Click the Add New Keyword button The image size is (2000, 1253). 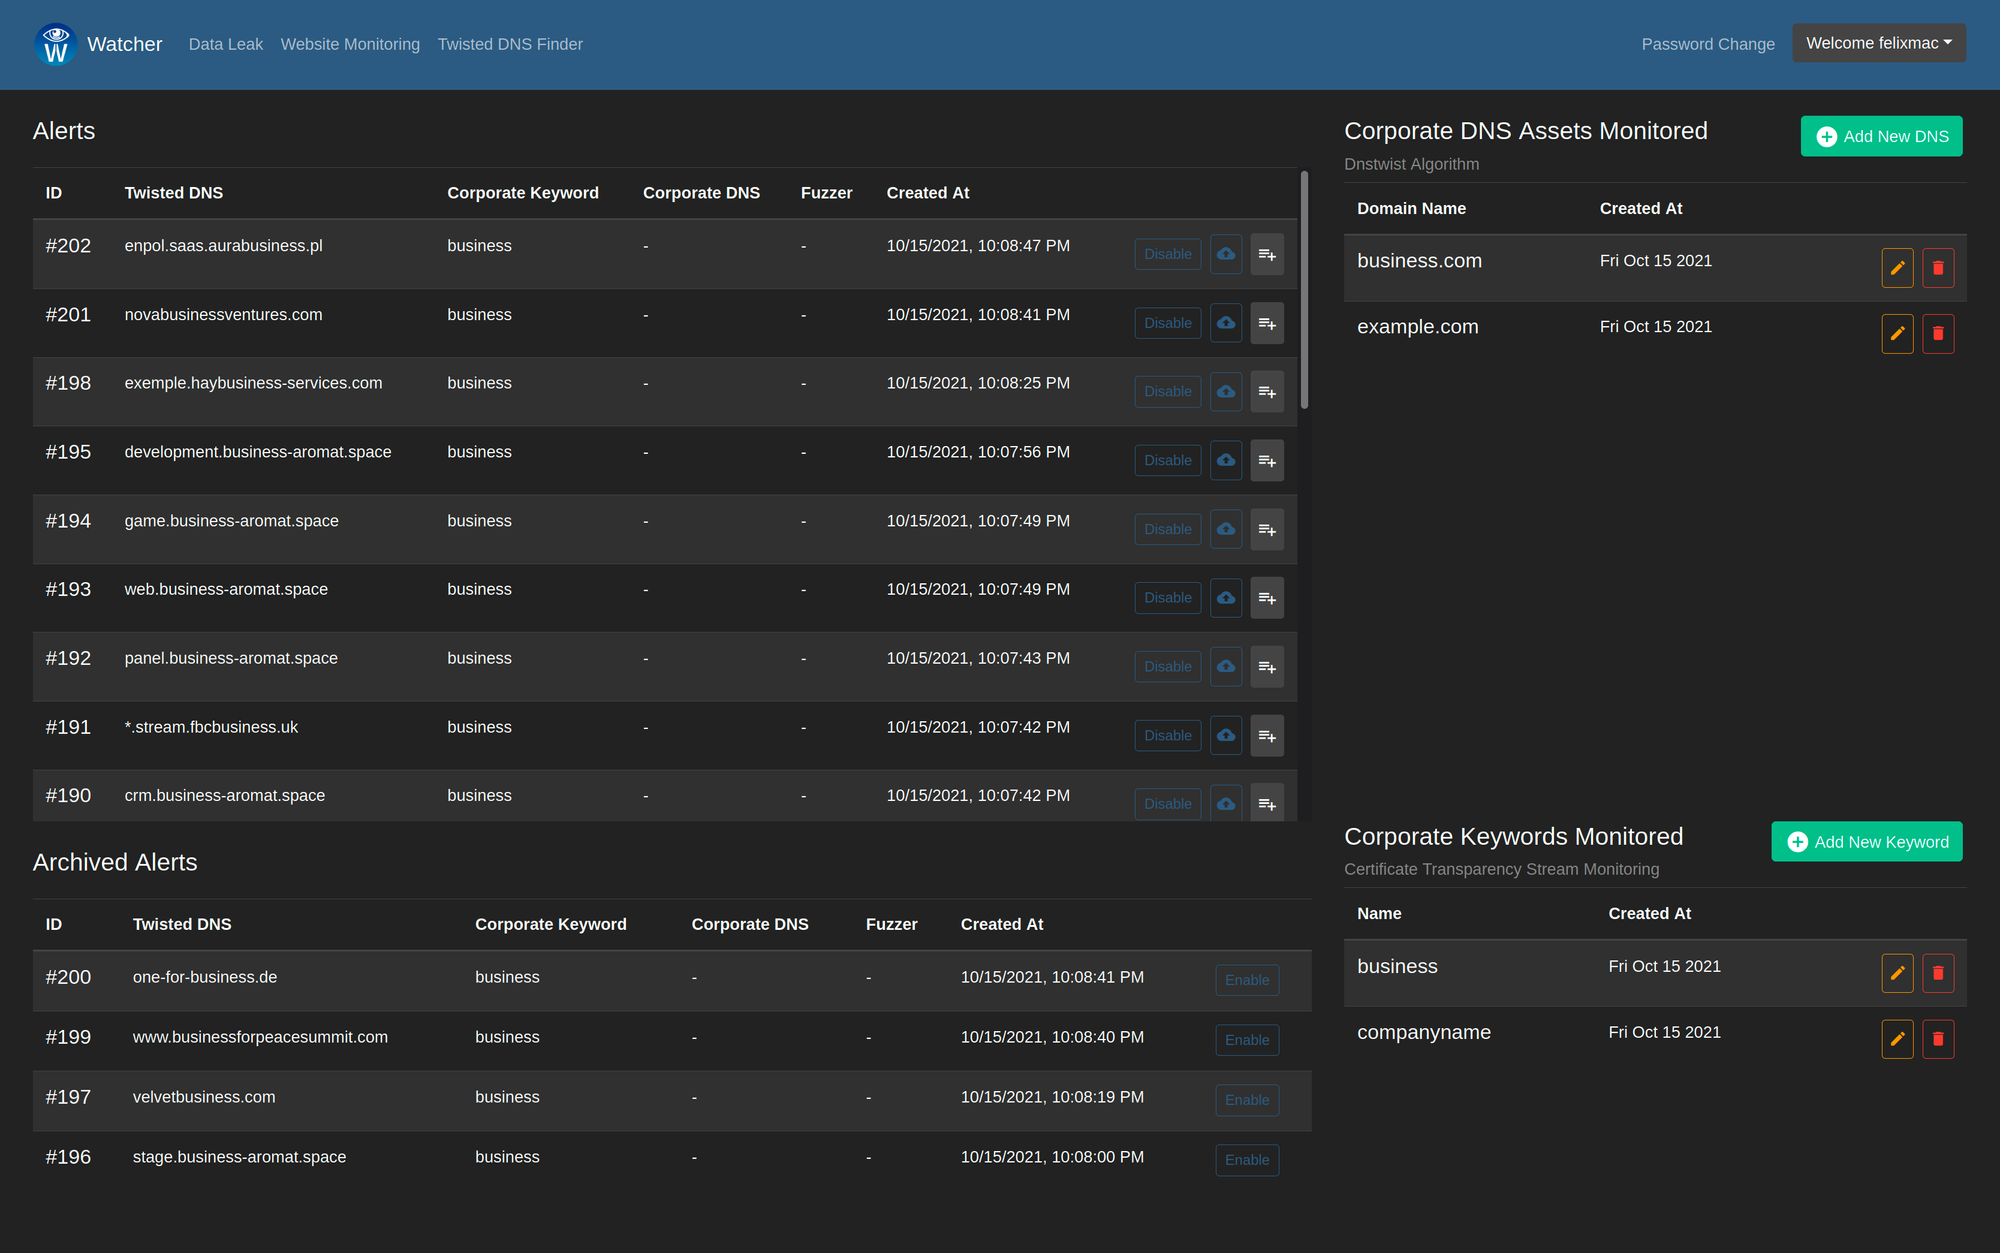coord(1866,842)
